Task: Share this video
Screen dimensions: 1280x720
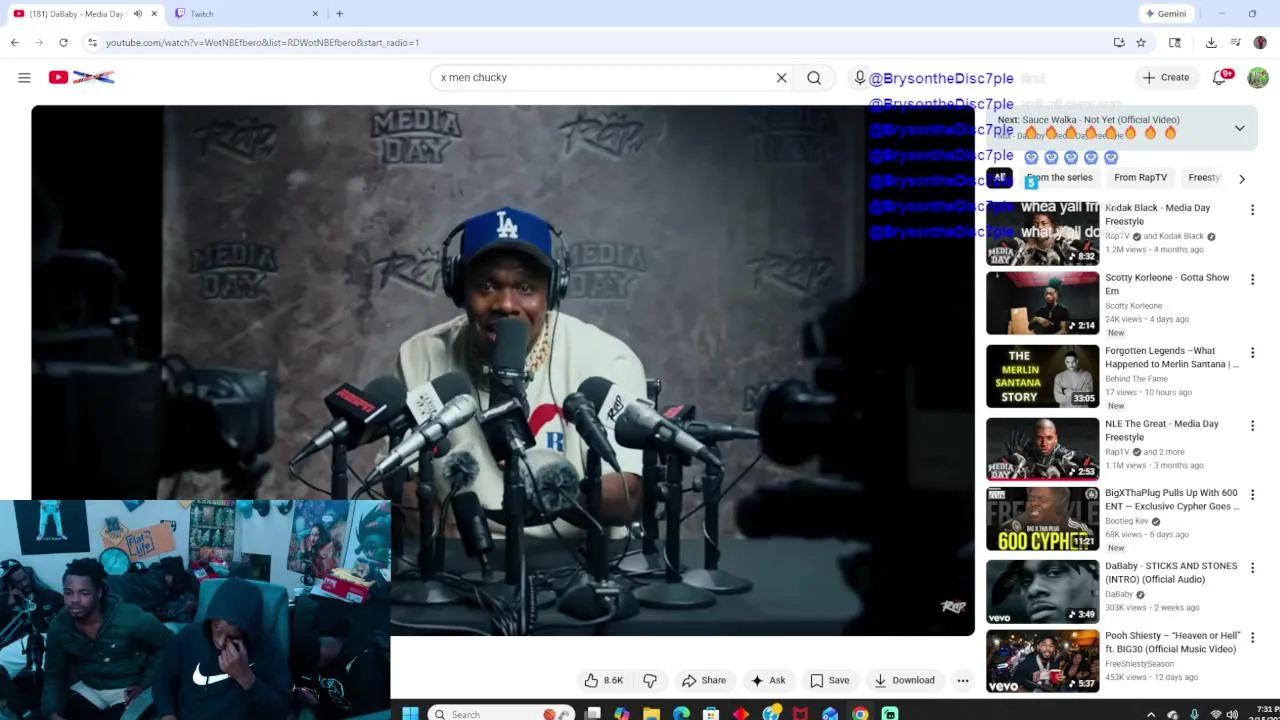Action: pos(704,680)
